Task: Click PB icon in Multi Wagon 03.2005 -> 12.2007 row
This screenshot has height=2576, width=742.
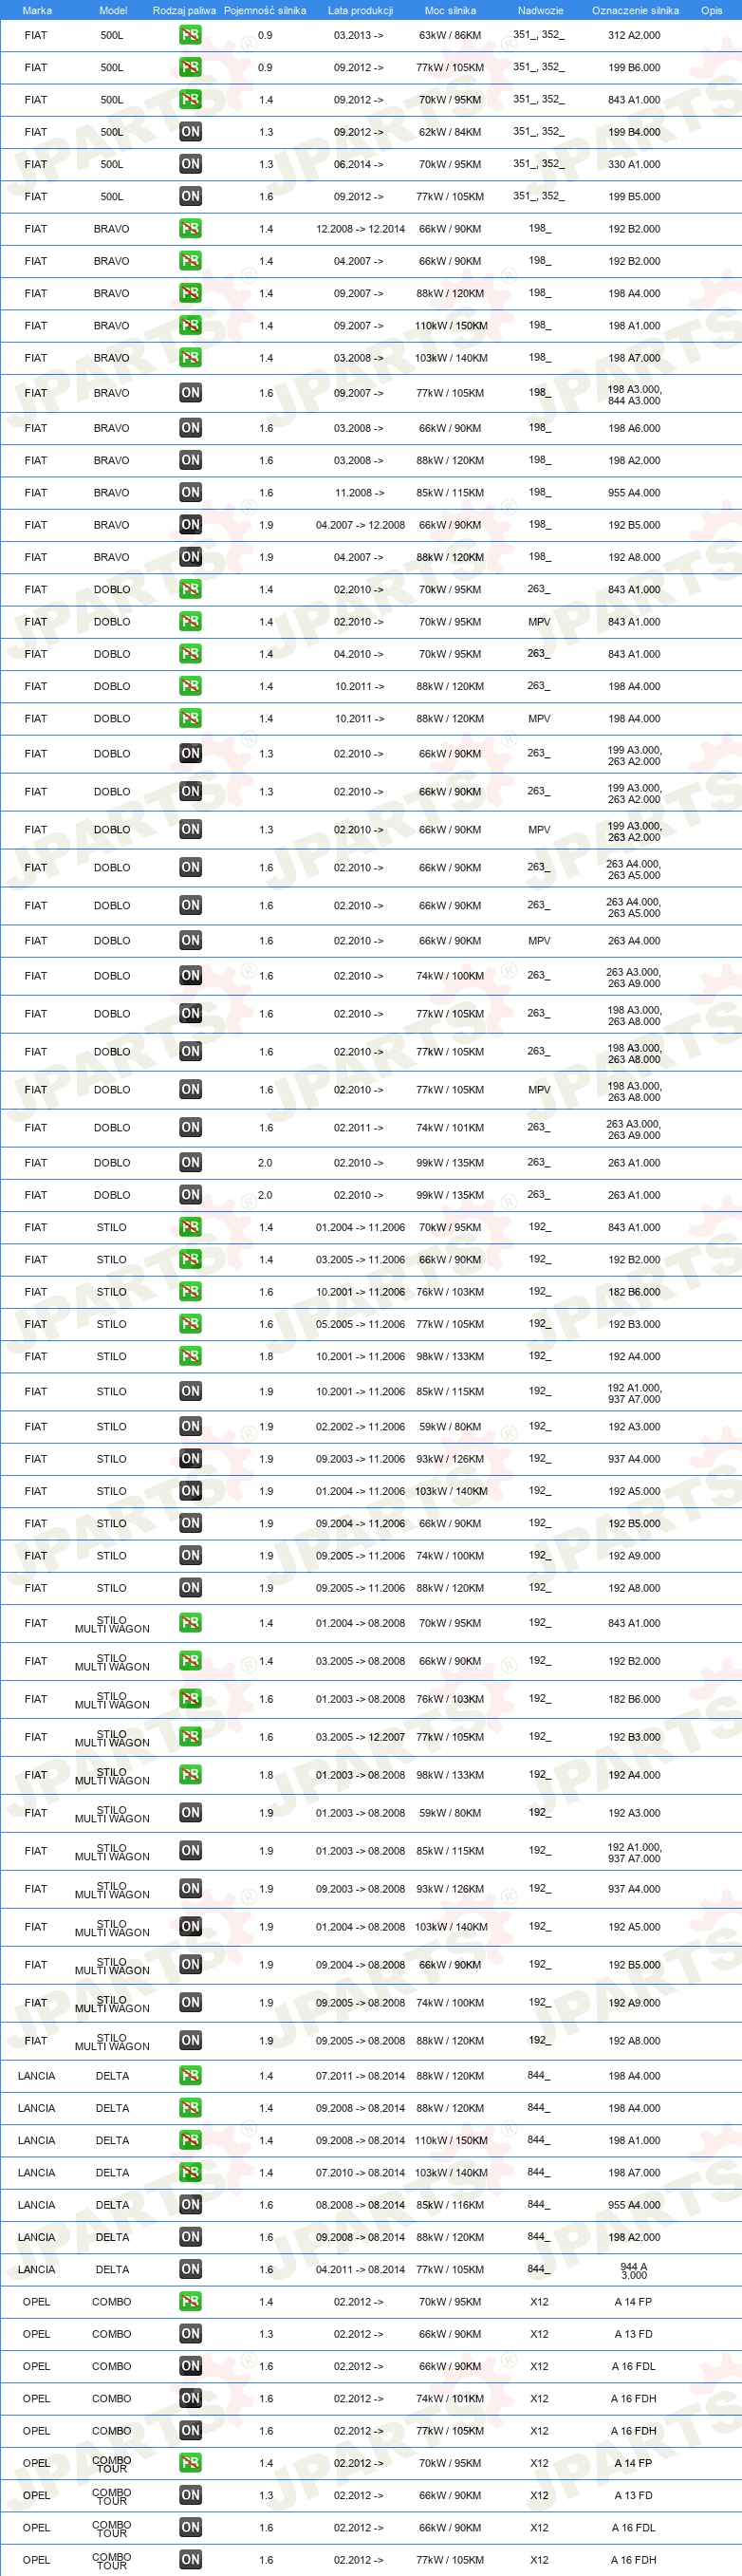Action: pos(190,1737)
